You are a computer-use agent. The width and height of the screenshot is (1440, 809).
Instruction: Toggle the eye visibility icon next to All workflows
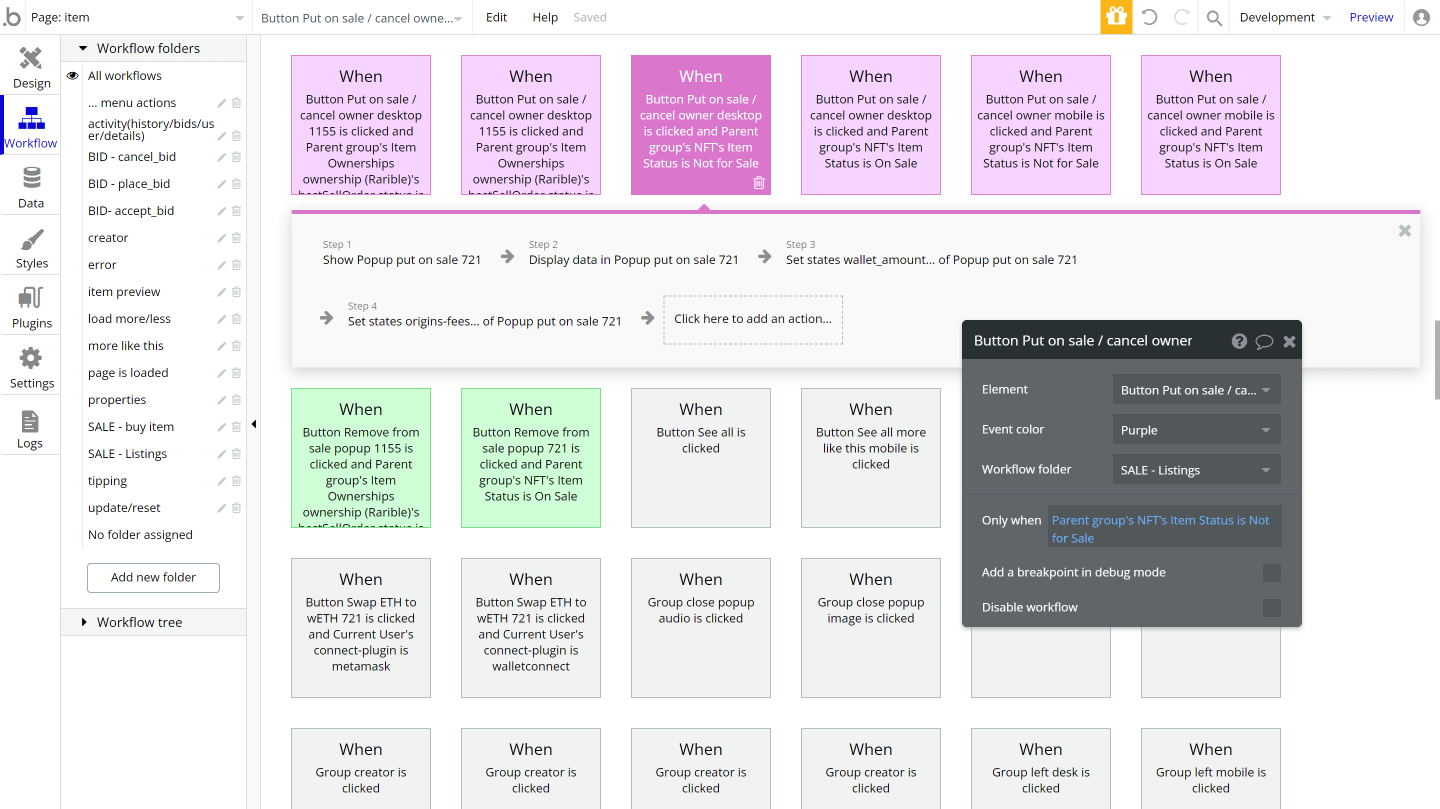71,75
